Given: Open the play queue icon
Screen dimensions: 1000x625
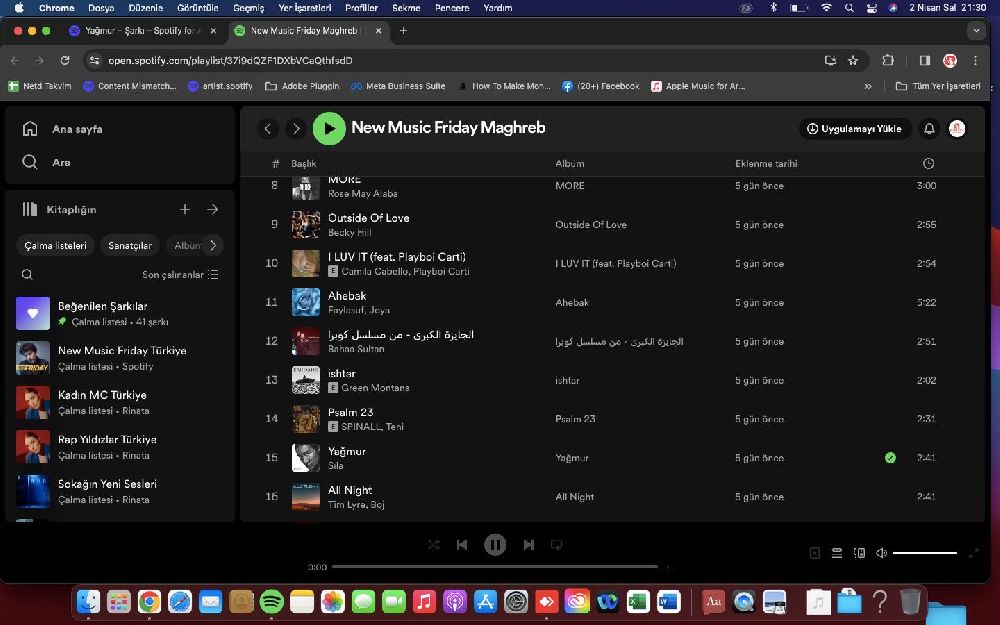Looking at the screenshot, I should click(x=837, y=553).
